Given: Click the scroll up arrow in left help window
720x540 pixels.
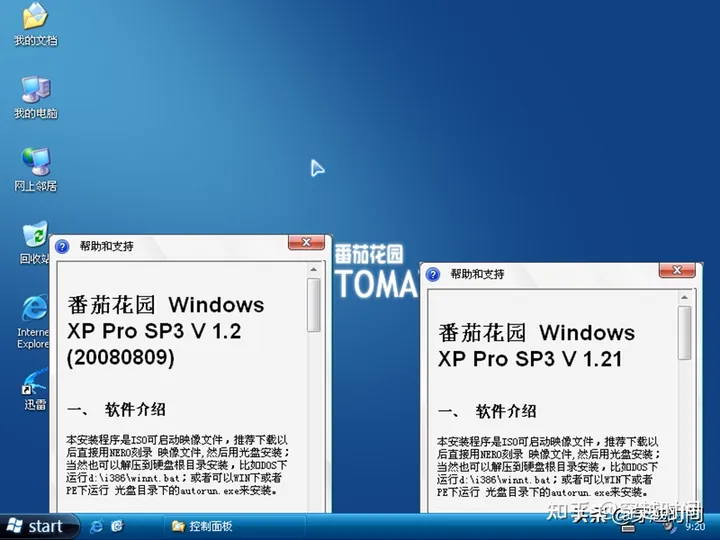Looking at the screenshot, I should (x=314, y=270).
